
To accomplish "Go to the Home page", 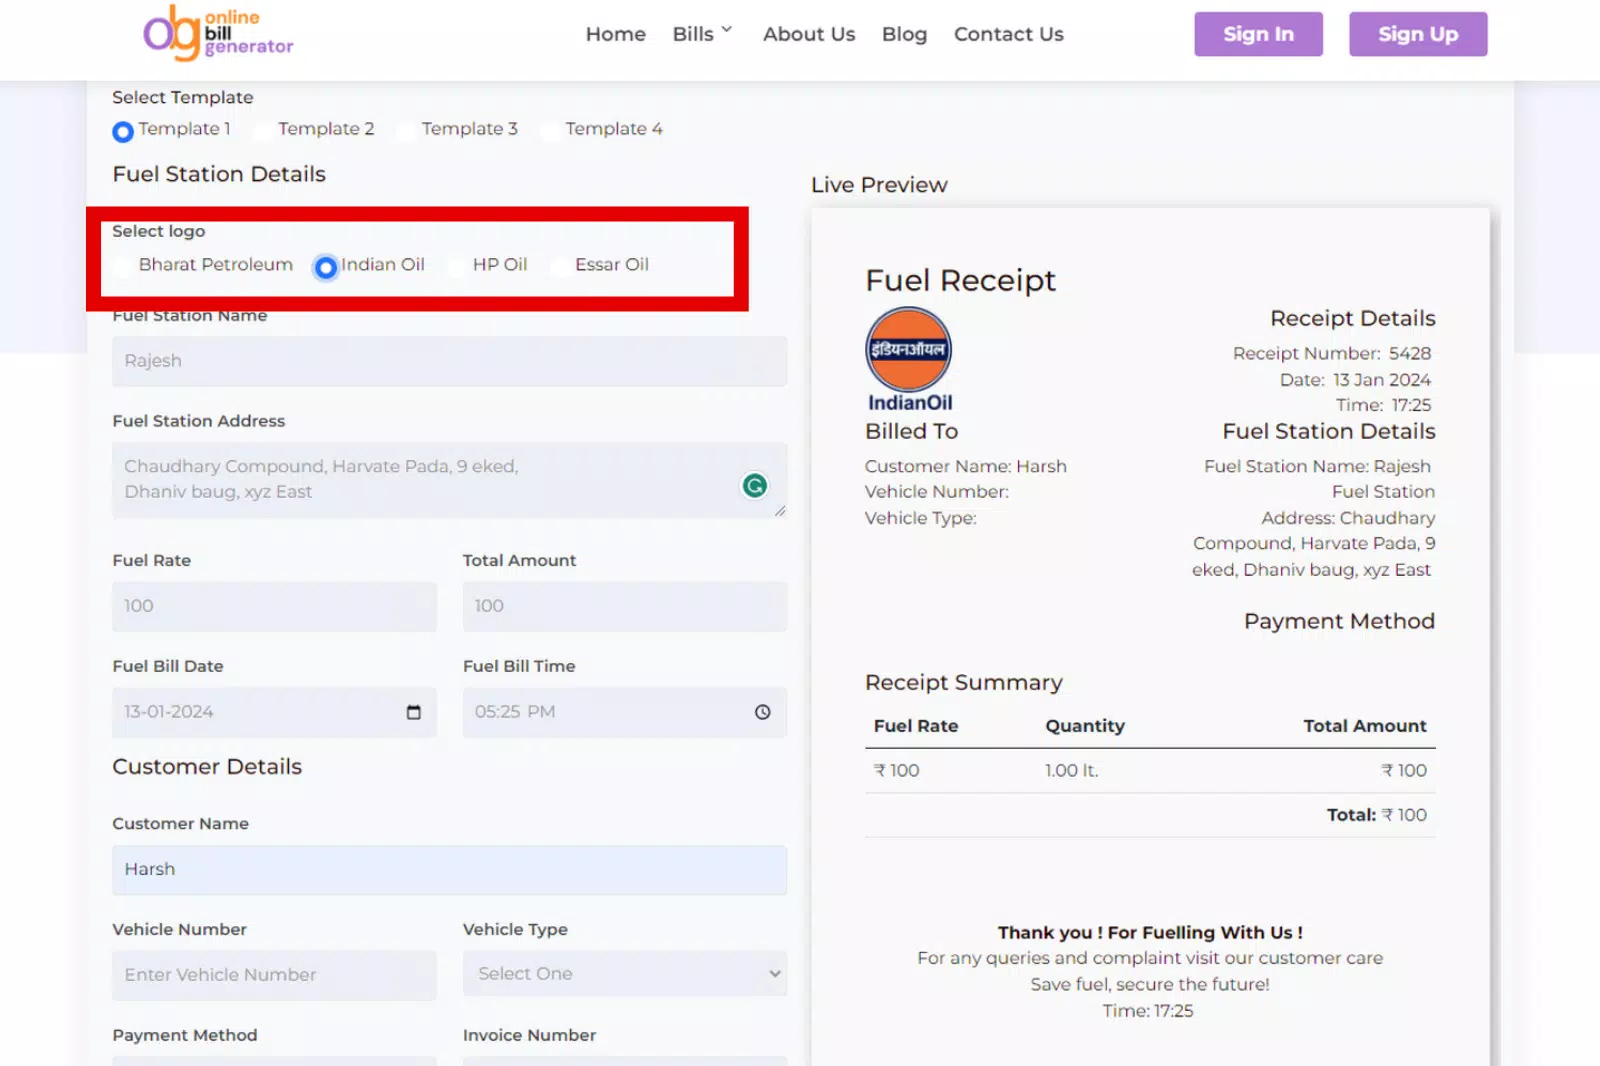I will click(x=616, y=34).
